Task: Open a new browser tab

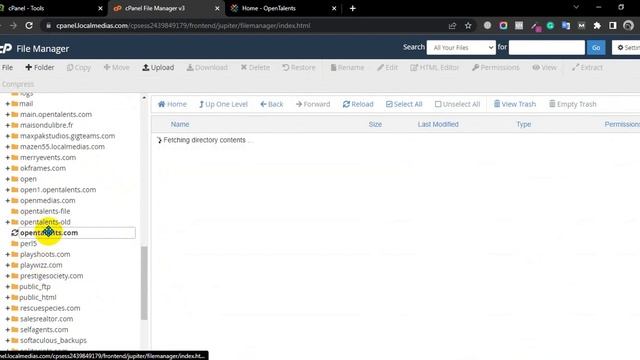Action: (353, 8)
